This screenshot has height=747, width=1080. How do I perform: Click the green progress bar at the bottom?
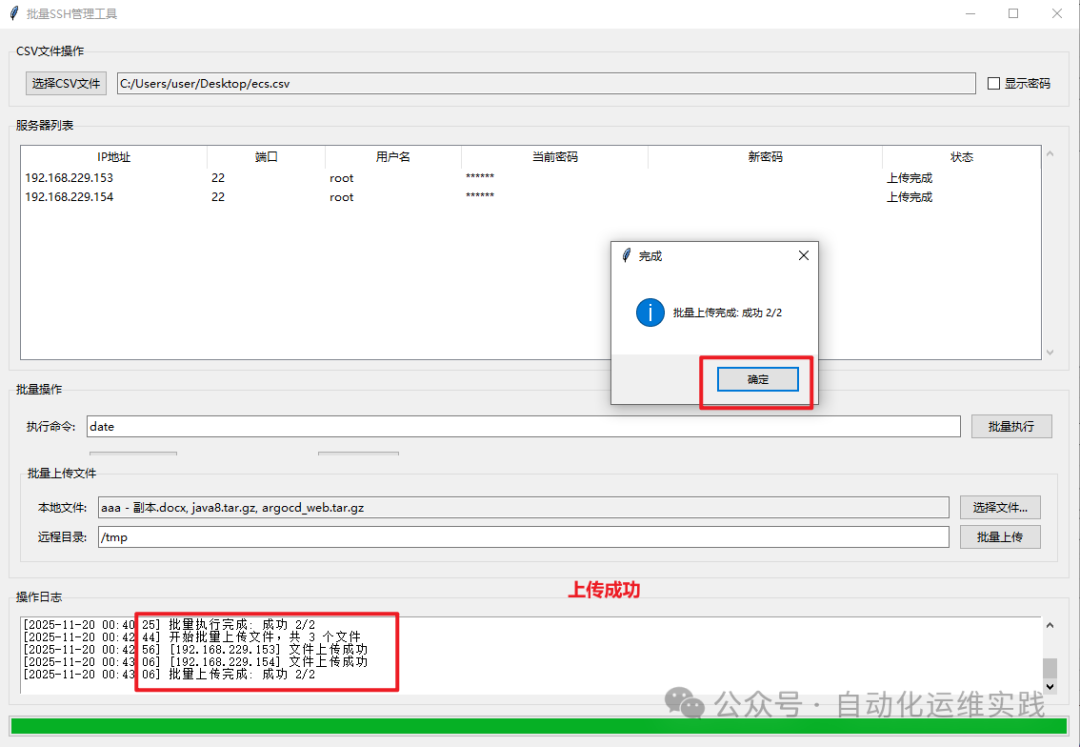click(539, 726)
